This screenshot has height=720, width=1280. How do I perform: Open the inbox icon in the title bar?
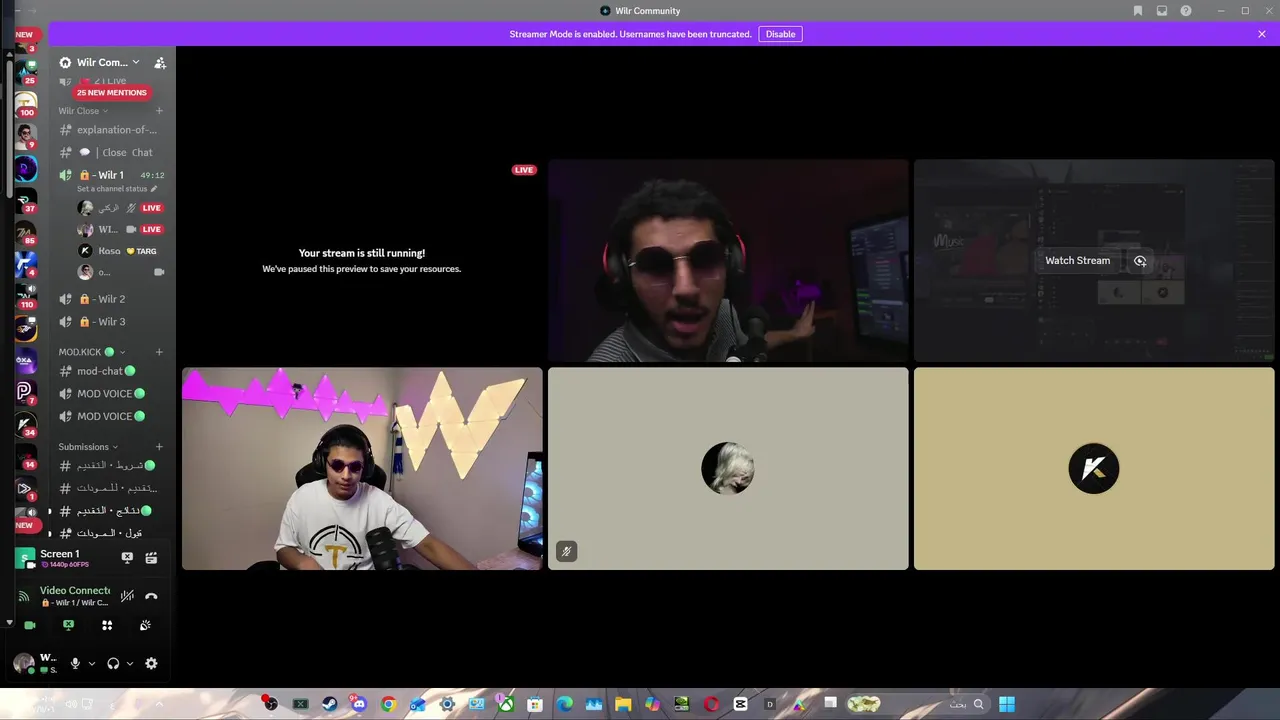click(1162, 11)
